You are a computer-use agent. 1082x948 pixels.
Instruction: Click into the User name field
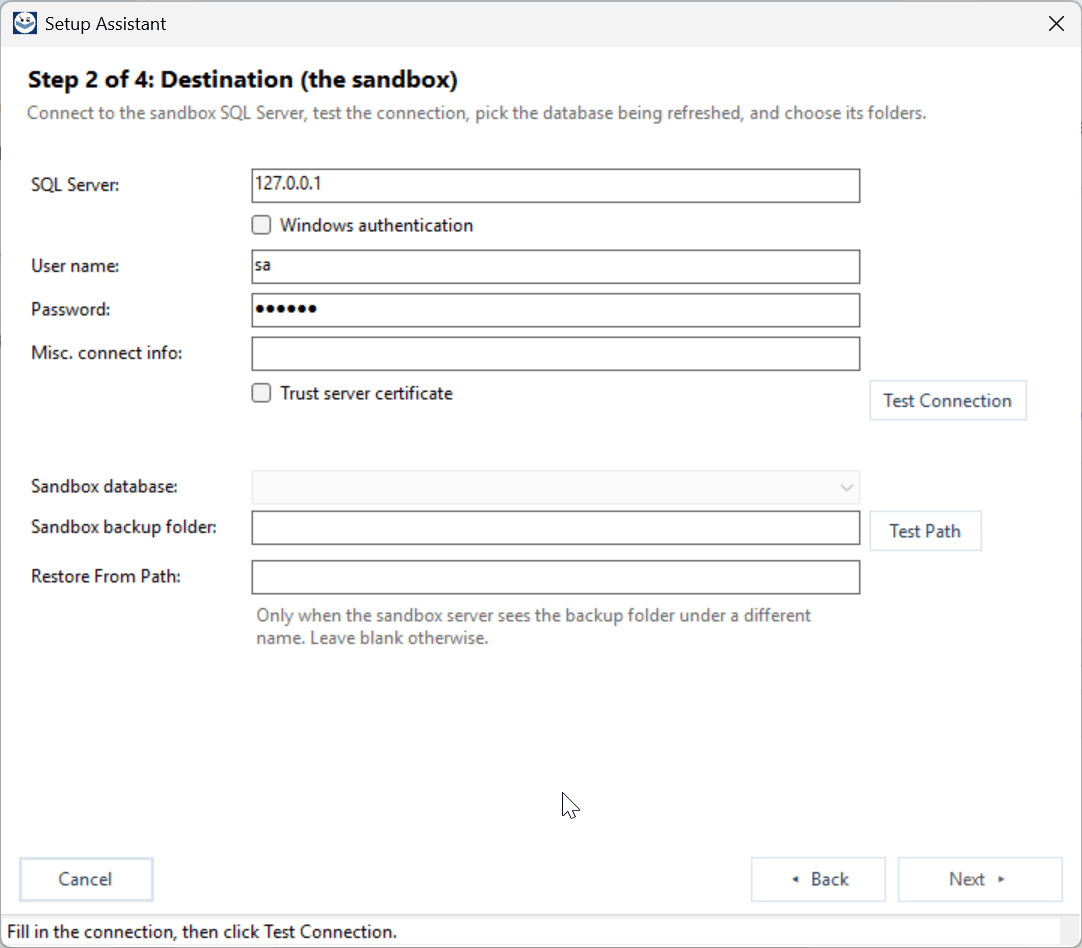click(555, 266)
